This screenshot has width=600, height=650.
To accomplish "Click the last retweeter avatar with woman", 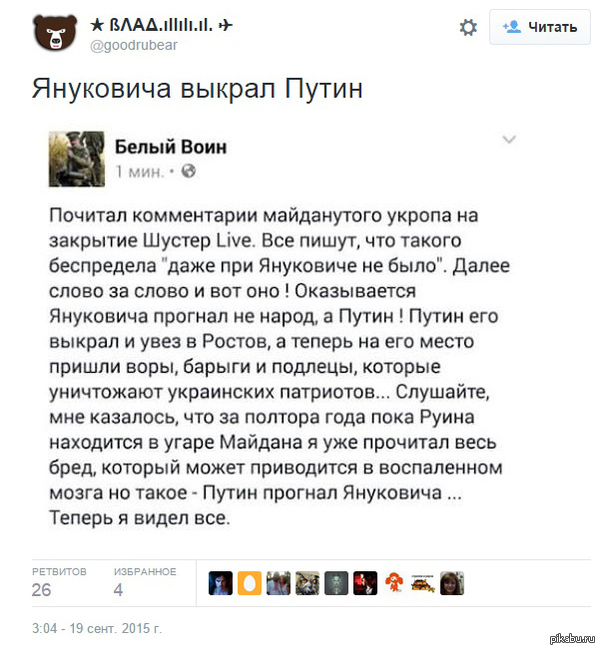I will [452, 583].
